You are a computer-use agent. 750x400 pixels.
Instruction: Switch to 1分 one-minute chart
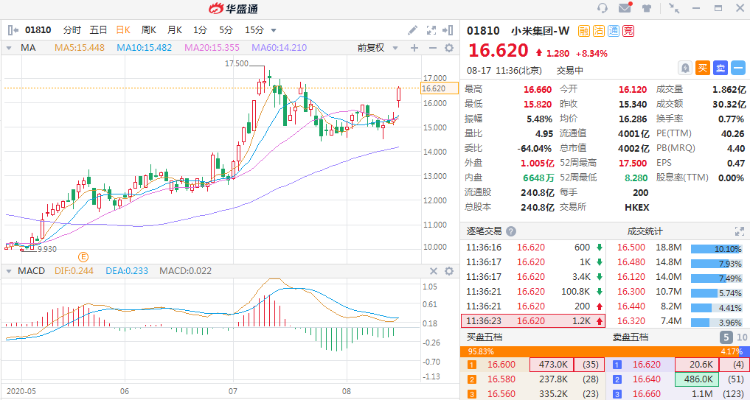[x=200, y=30]
